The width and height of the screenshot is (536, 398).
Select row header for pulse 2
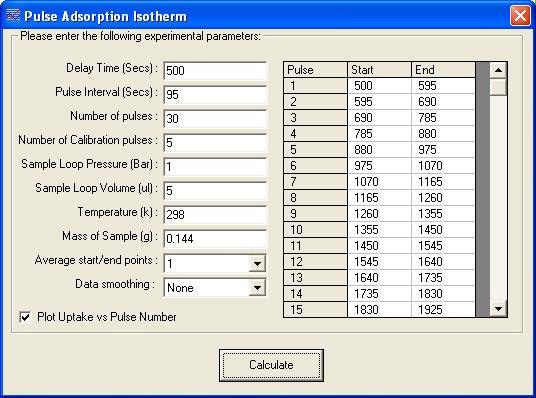pyautogui.click(x=316, y=102)
